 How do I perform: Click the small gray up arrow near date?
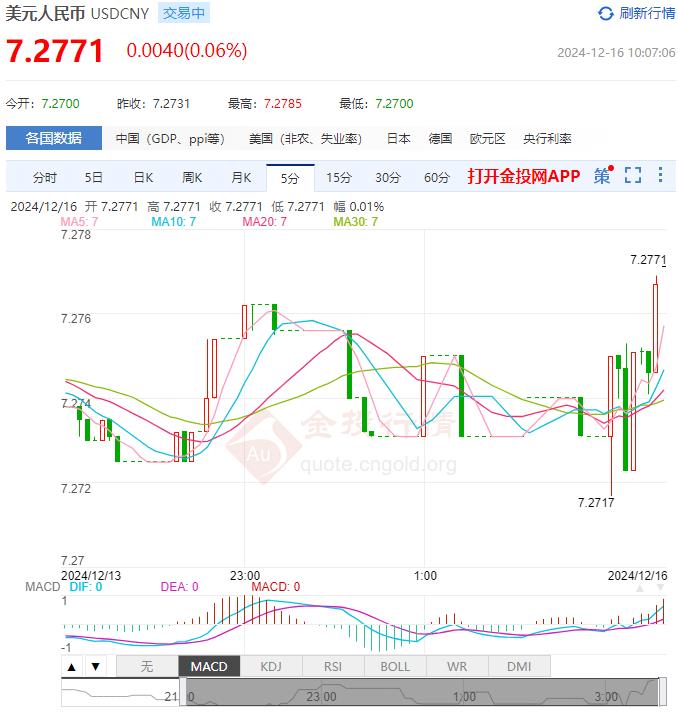click(639, 588)
